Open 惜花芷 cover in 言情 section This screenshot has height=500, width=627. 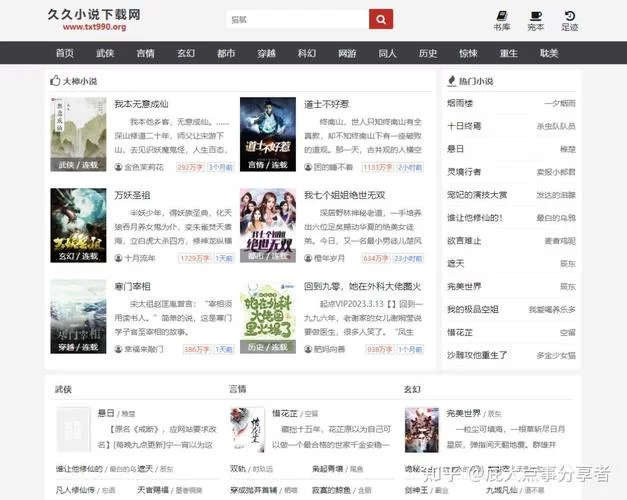[247, 430]
